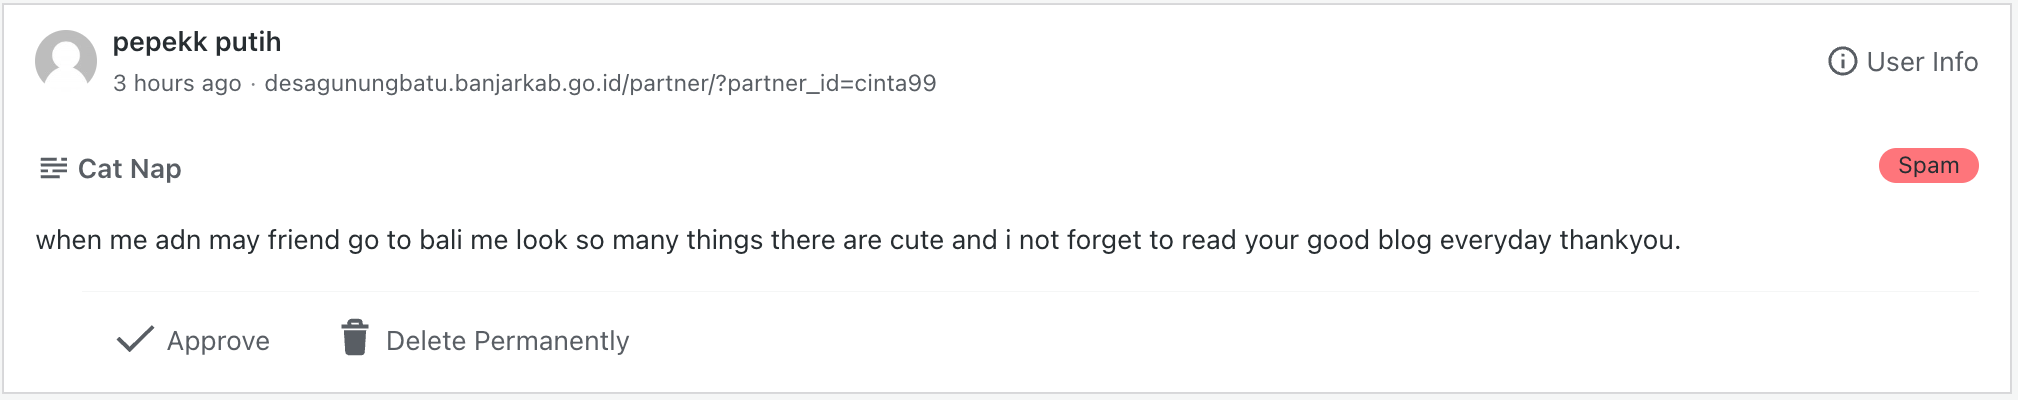This screenshot has height=400, width=2018.
Task: Open the desagunungbatu.banjarkab.go.id partner URL
Action: click(x=600, y=83)
